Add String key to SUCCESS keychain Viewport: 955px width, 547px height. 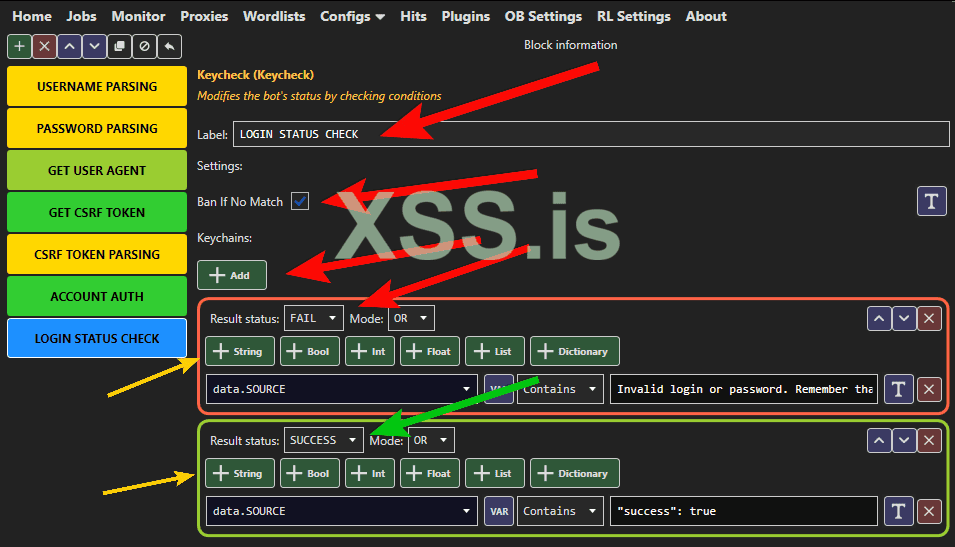240,473
